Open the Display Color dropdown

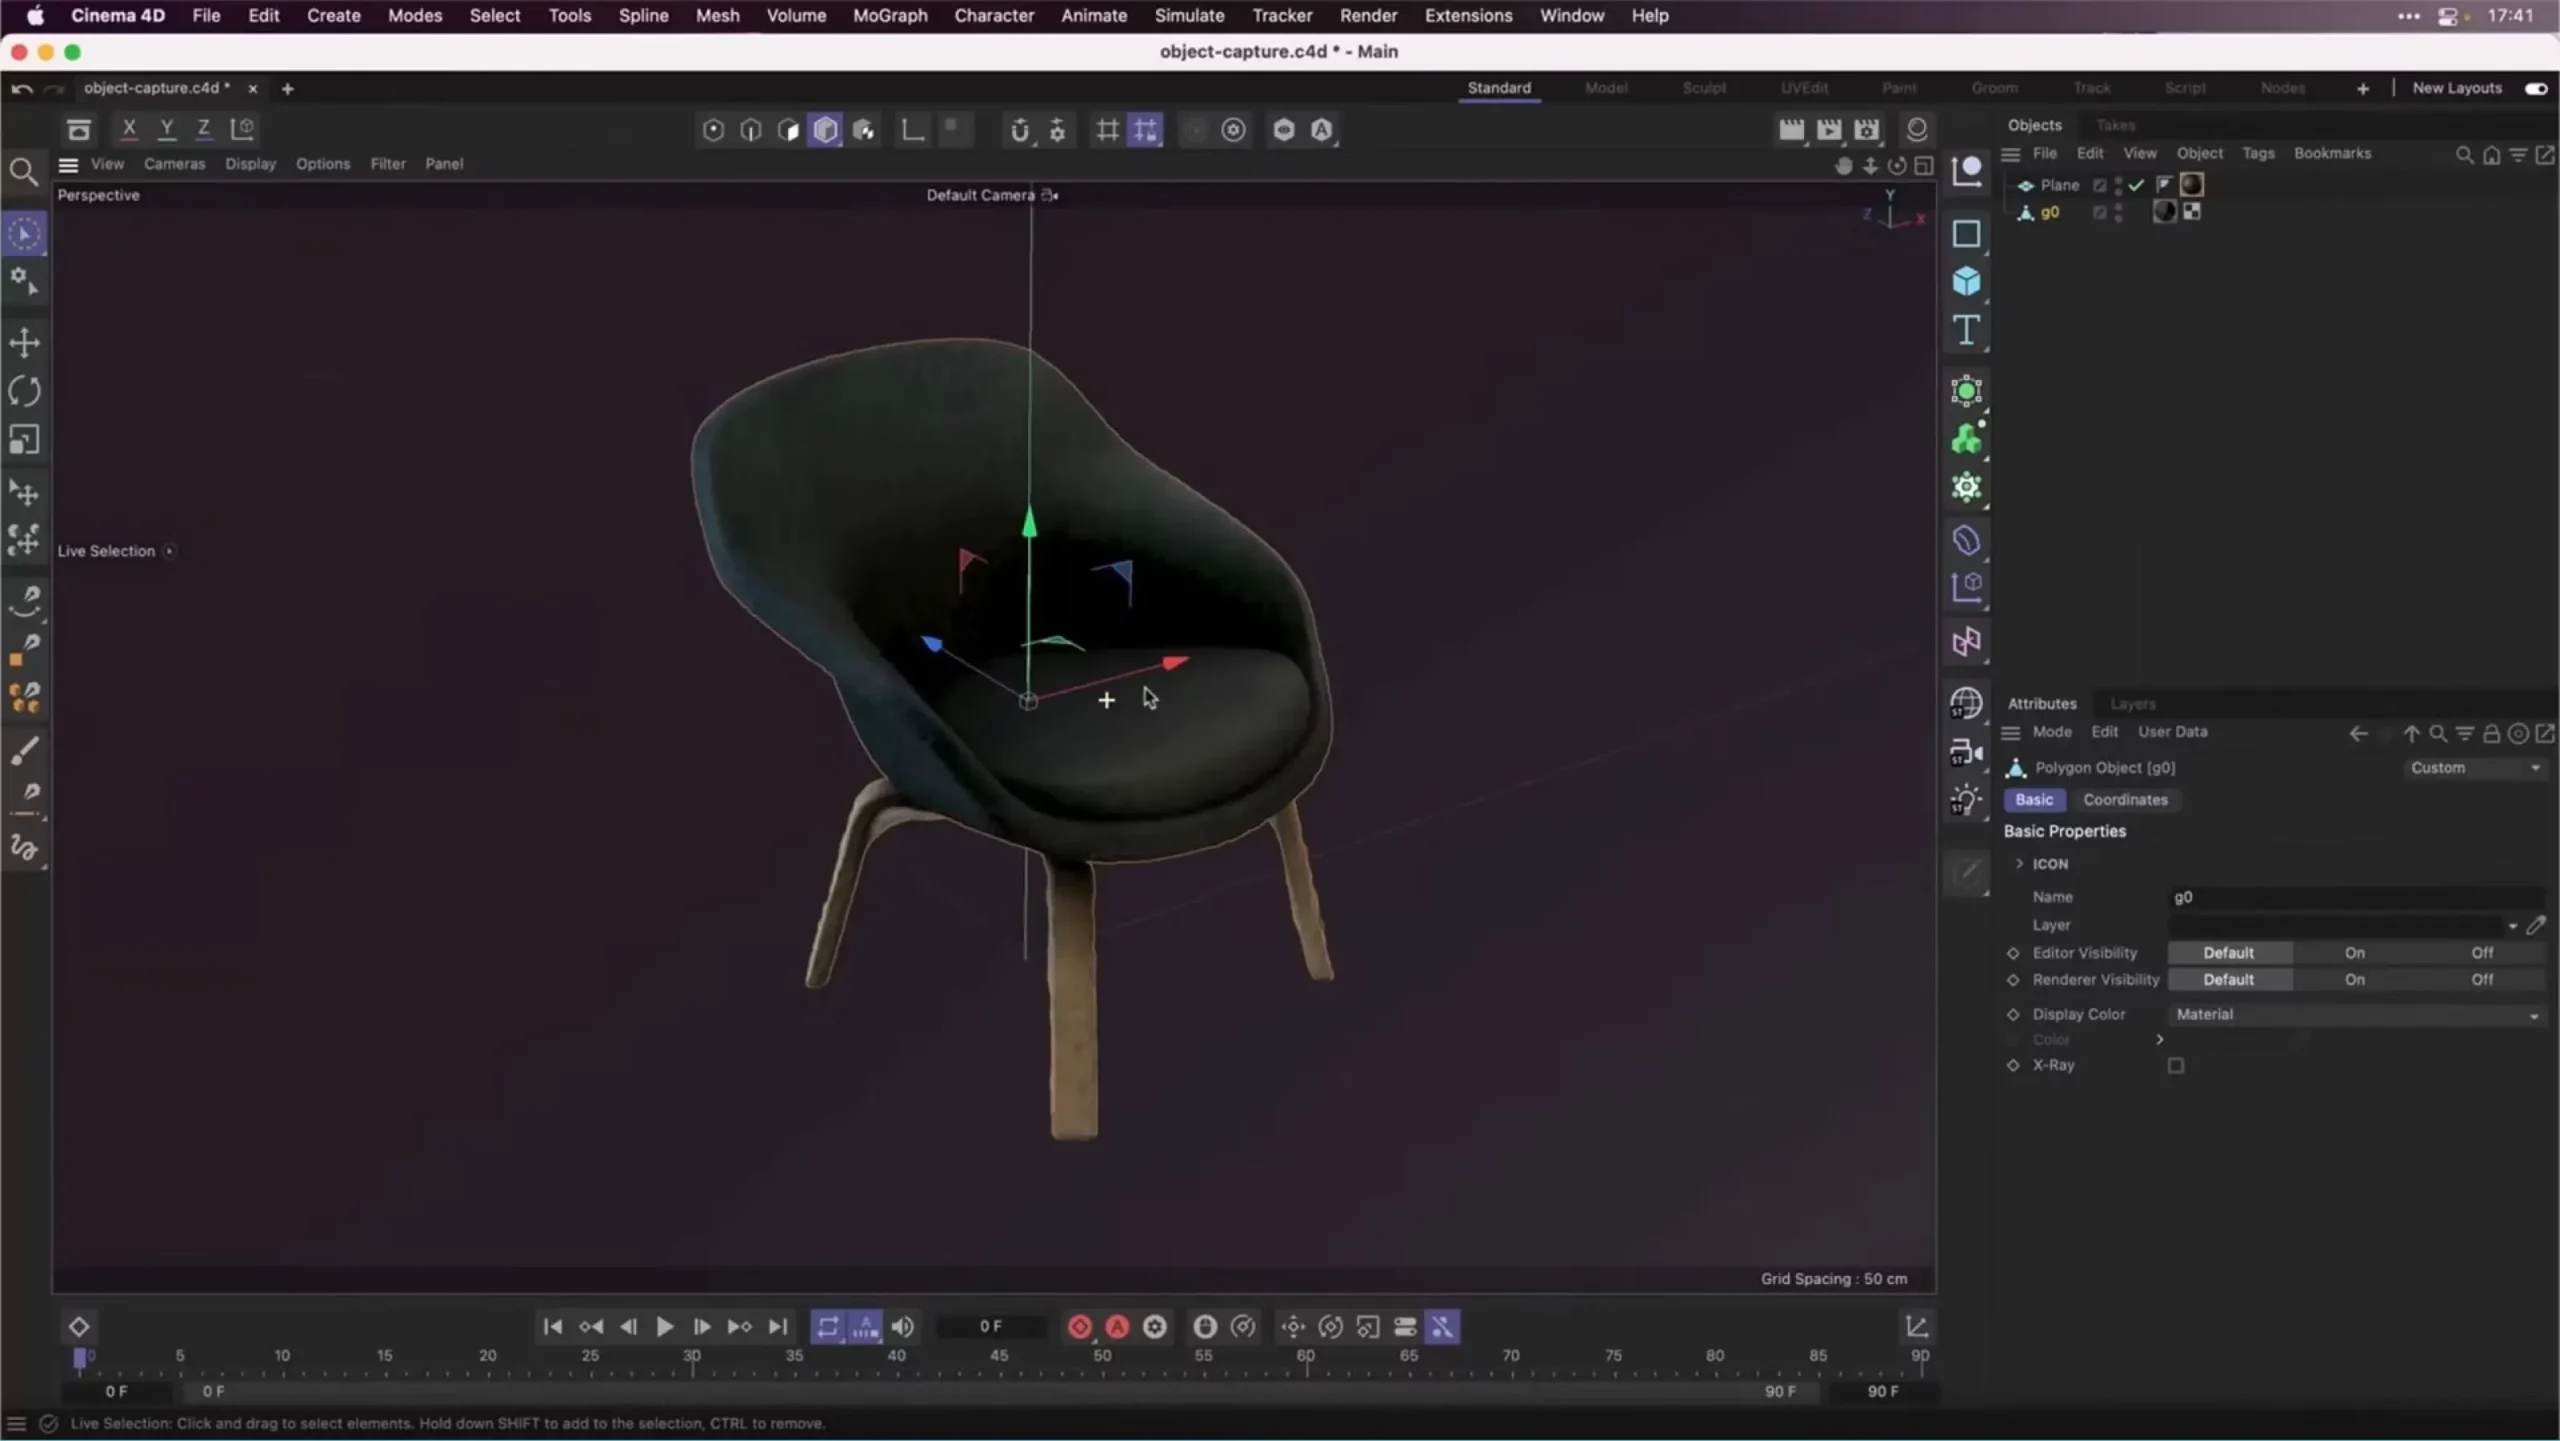pos(2355,1014)
